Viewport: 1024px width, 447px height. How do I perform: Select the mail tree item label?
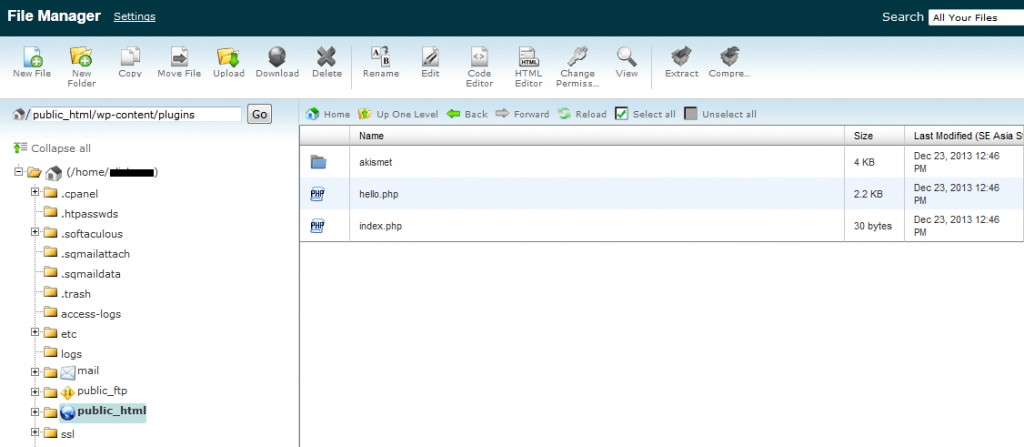[x=88, y=371]
